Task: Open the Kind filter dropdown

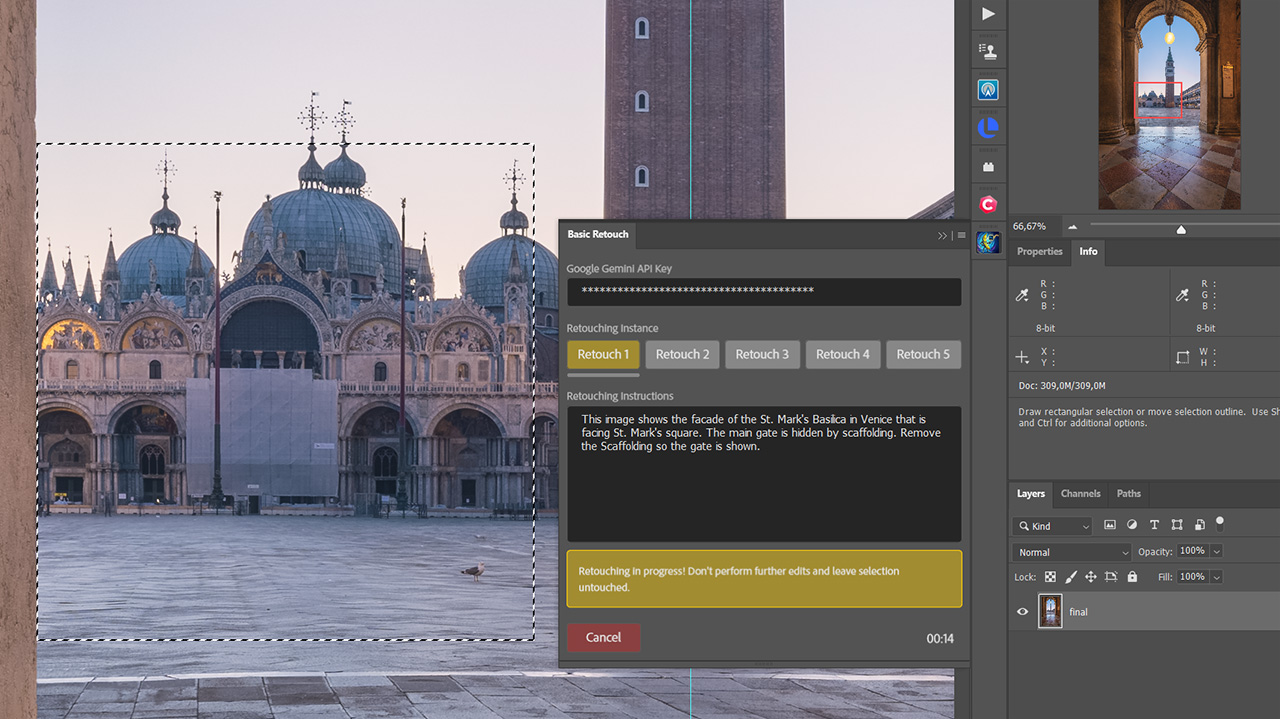Action: pyautogui.click(x=1052, y=525)
